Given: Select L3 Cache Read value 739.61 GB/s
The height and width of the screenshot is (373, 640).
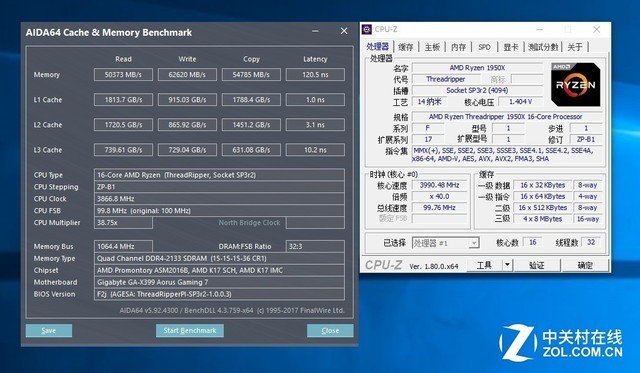Looking at the screenshot, I should (x=123, y=150).
